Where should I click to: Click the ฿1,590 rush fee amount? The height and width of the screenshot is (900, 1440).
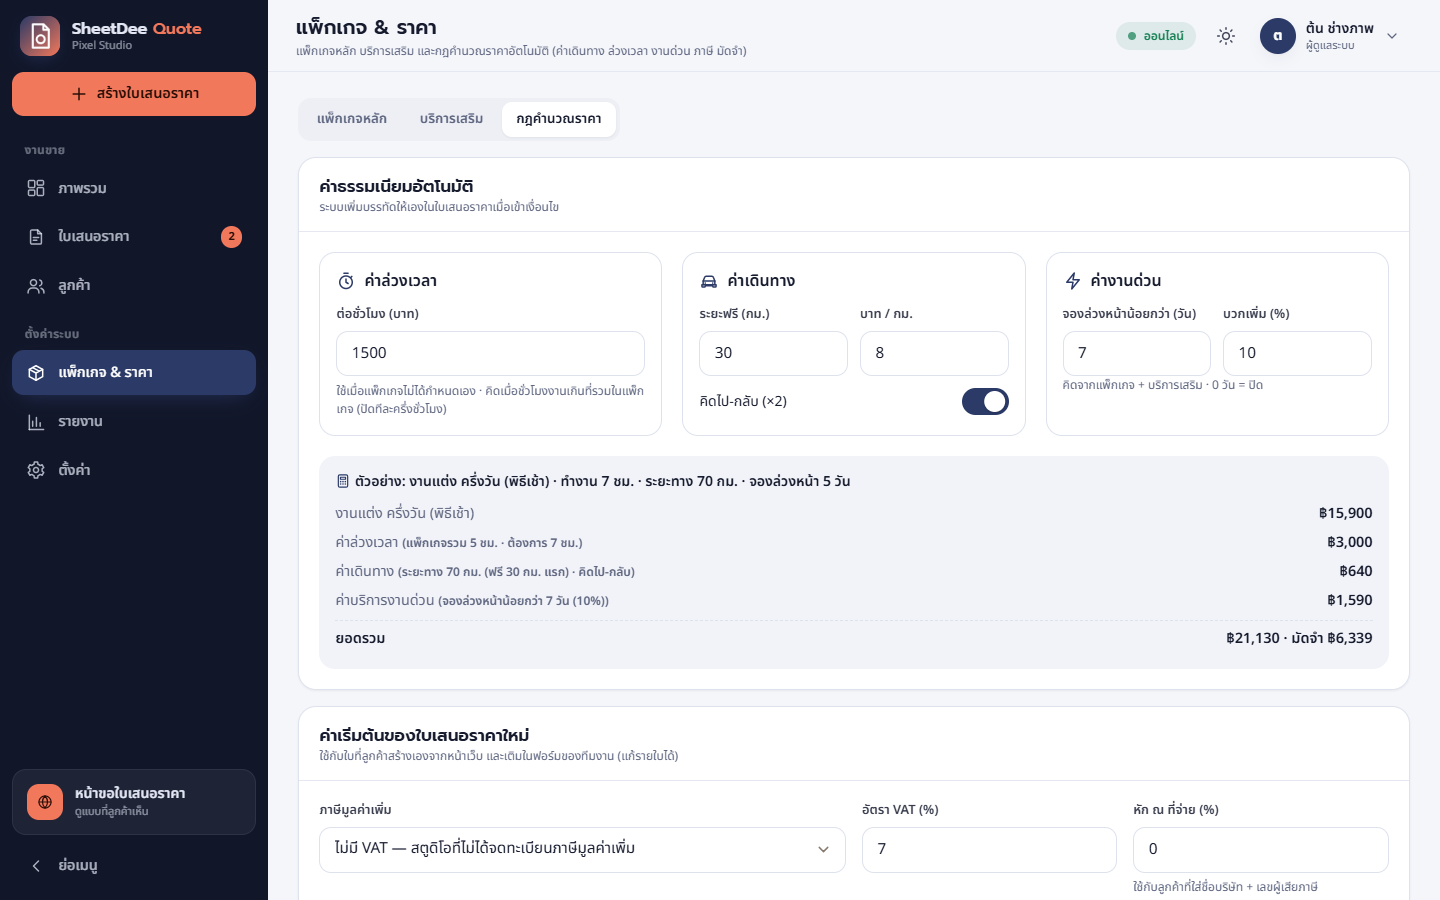click(1349, 600)
